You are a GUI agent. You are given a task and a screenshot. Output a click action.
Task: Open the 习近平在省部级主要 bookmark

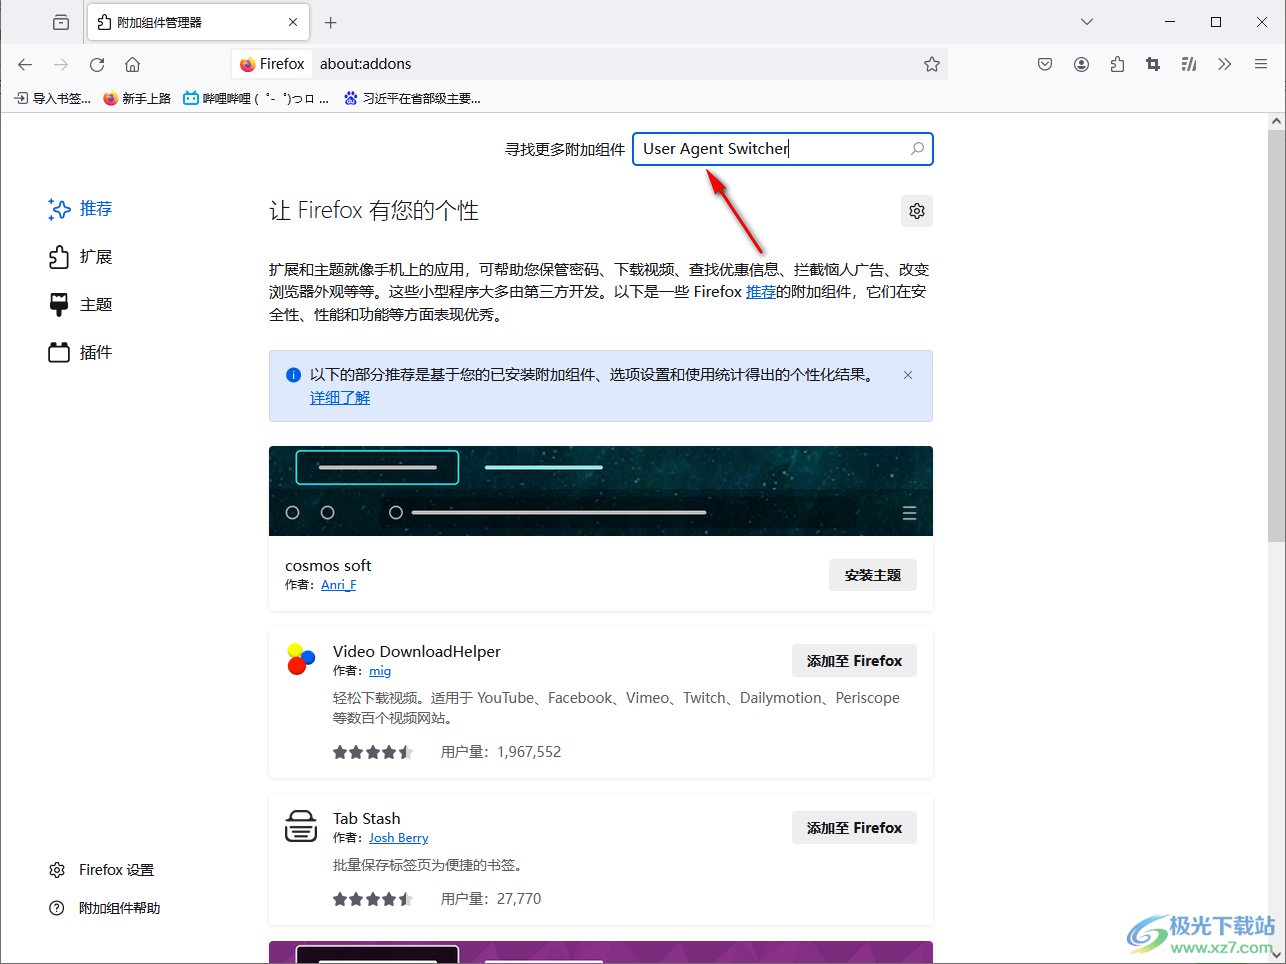point(412,98)
